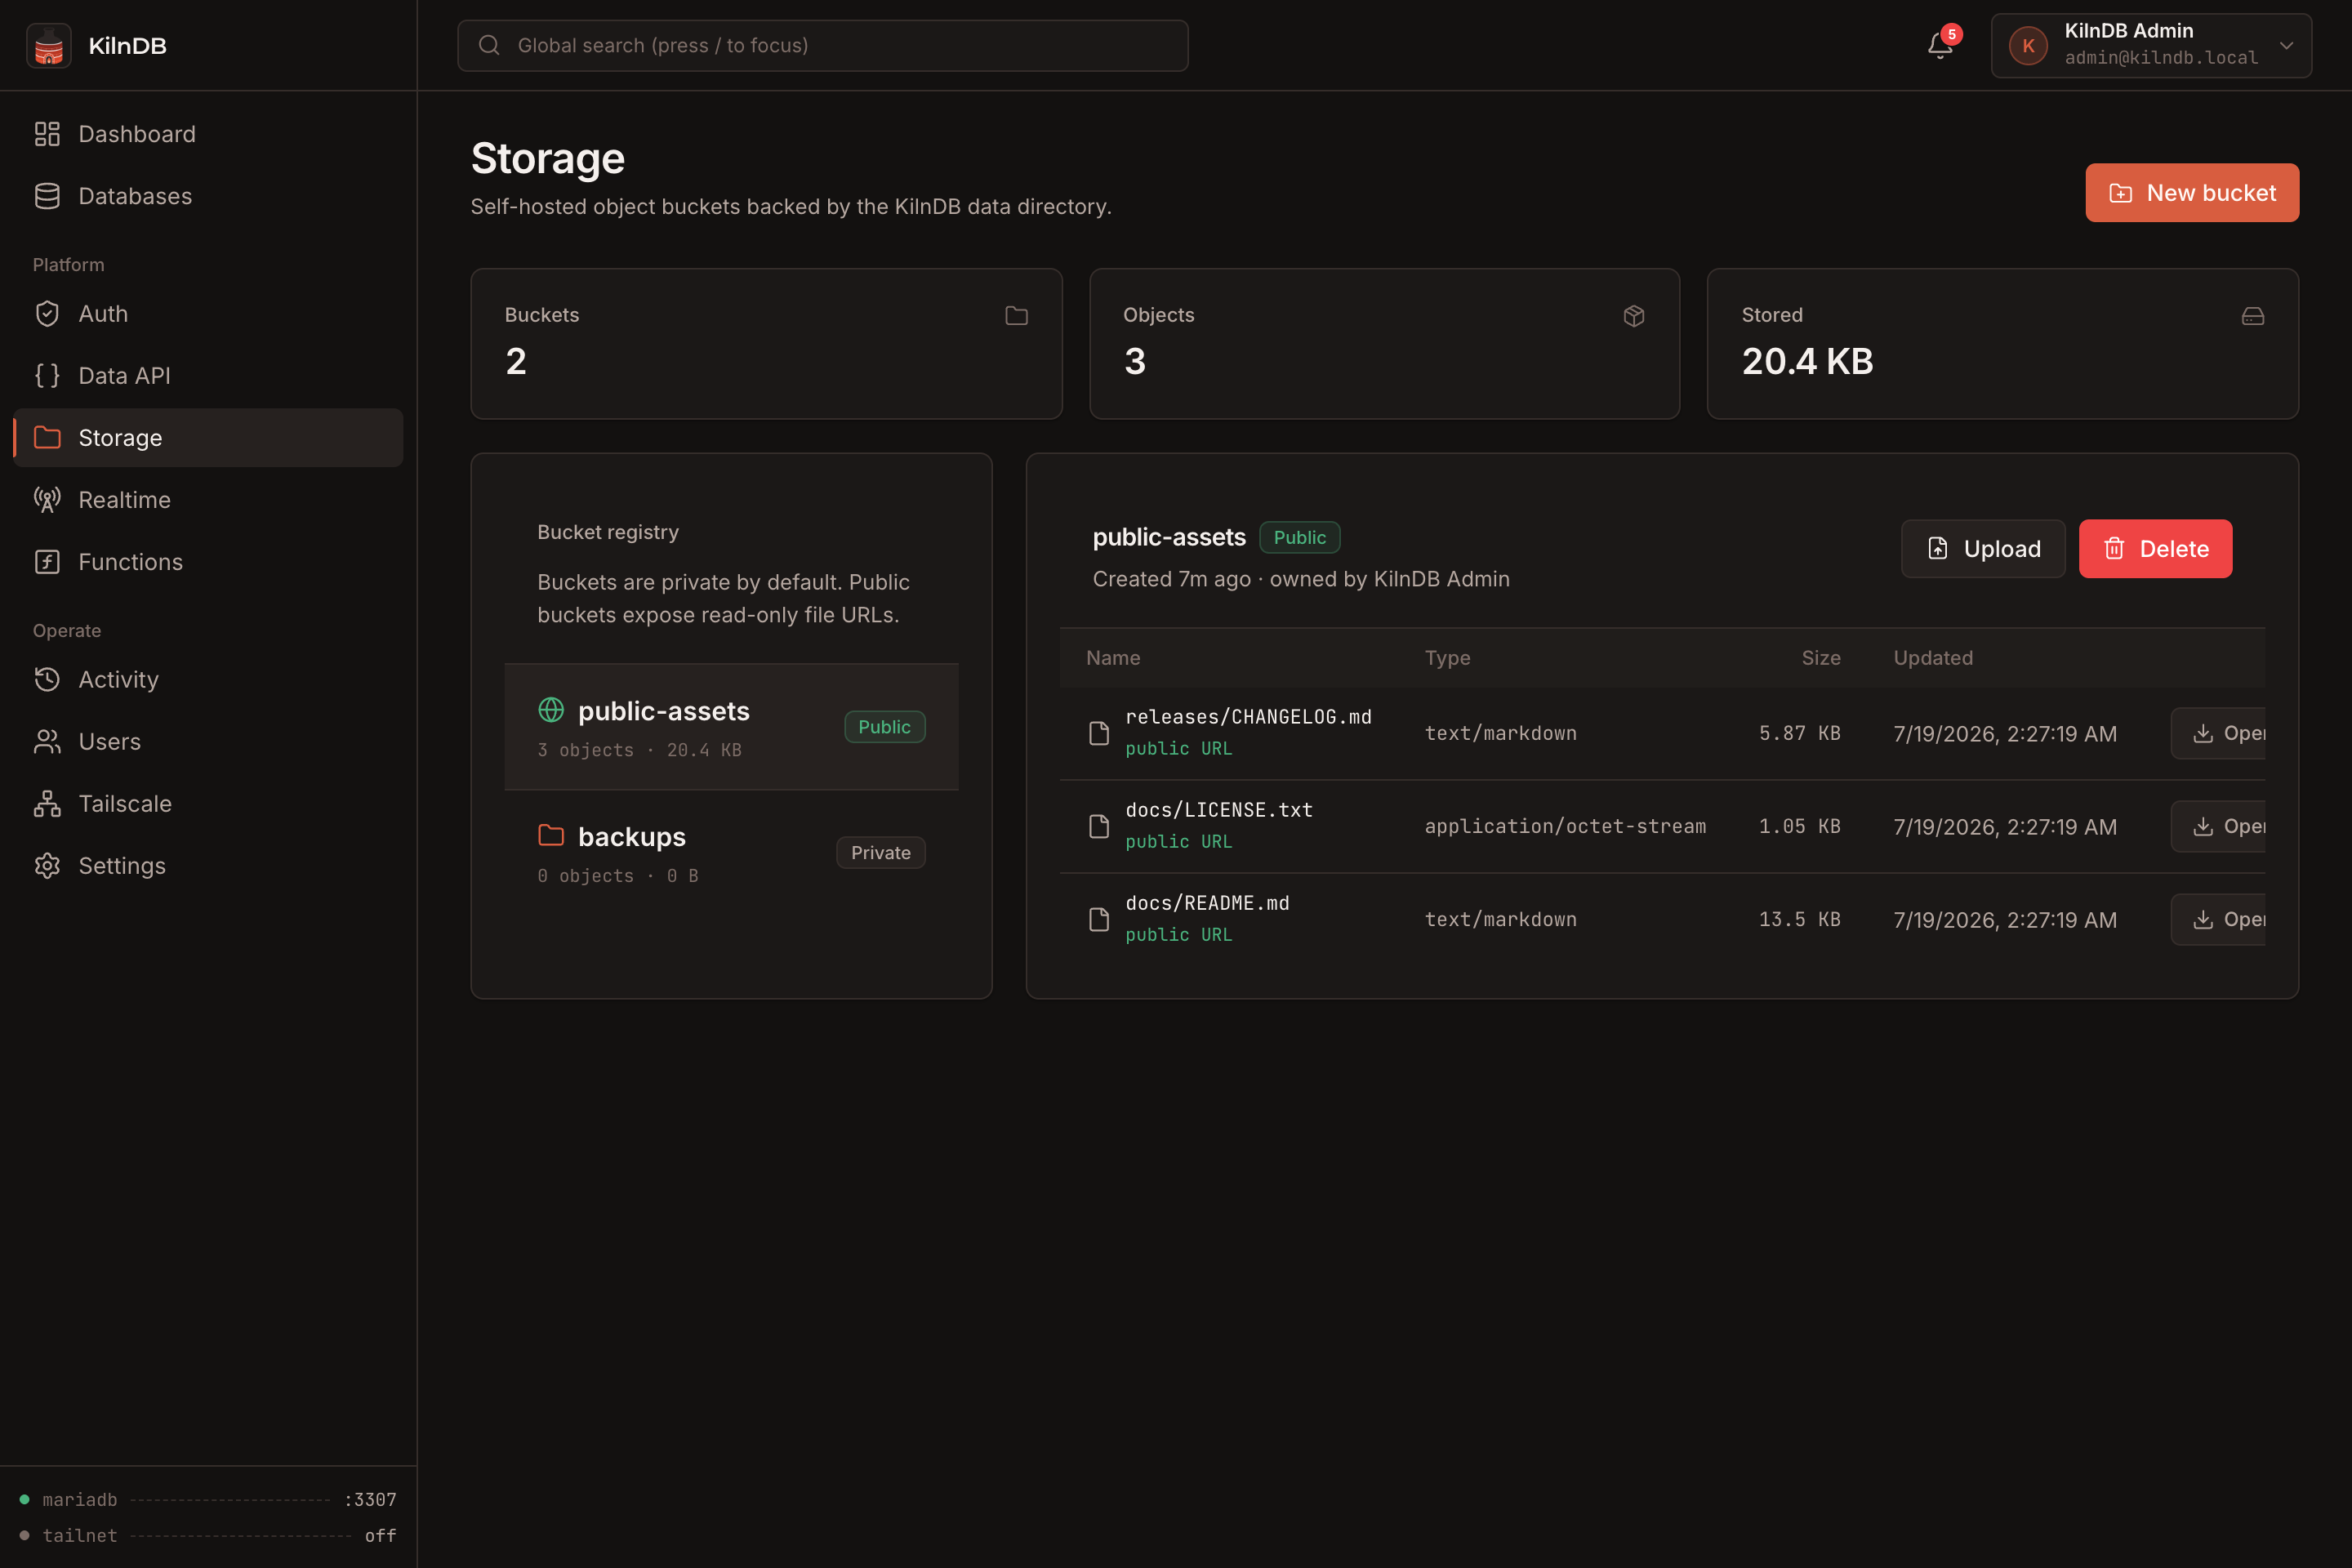Screen dimensions: 2352x1568
Task: Follow public URL link under releases/CHANGELOG.md
Action: click(1178, 748)
